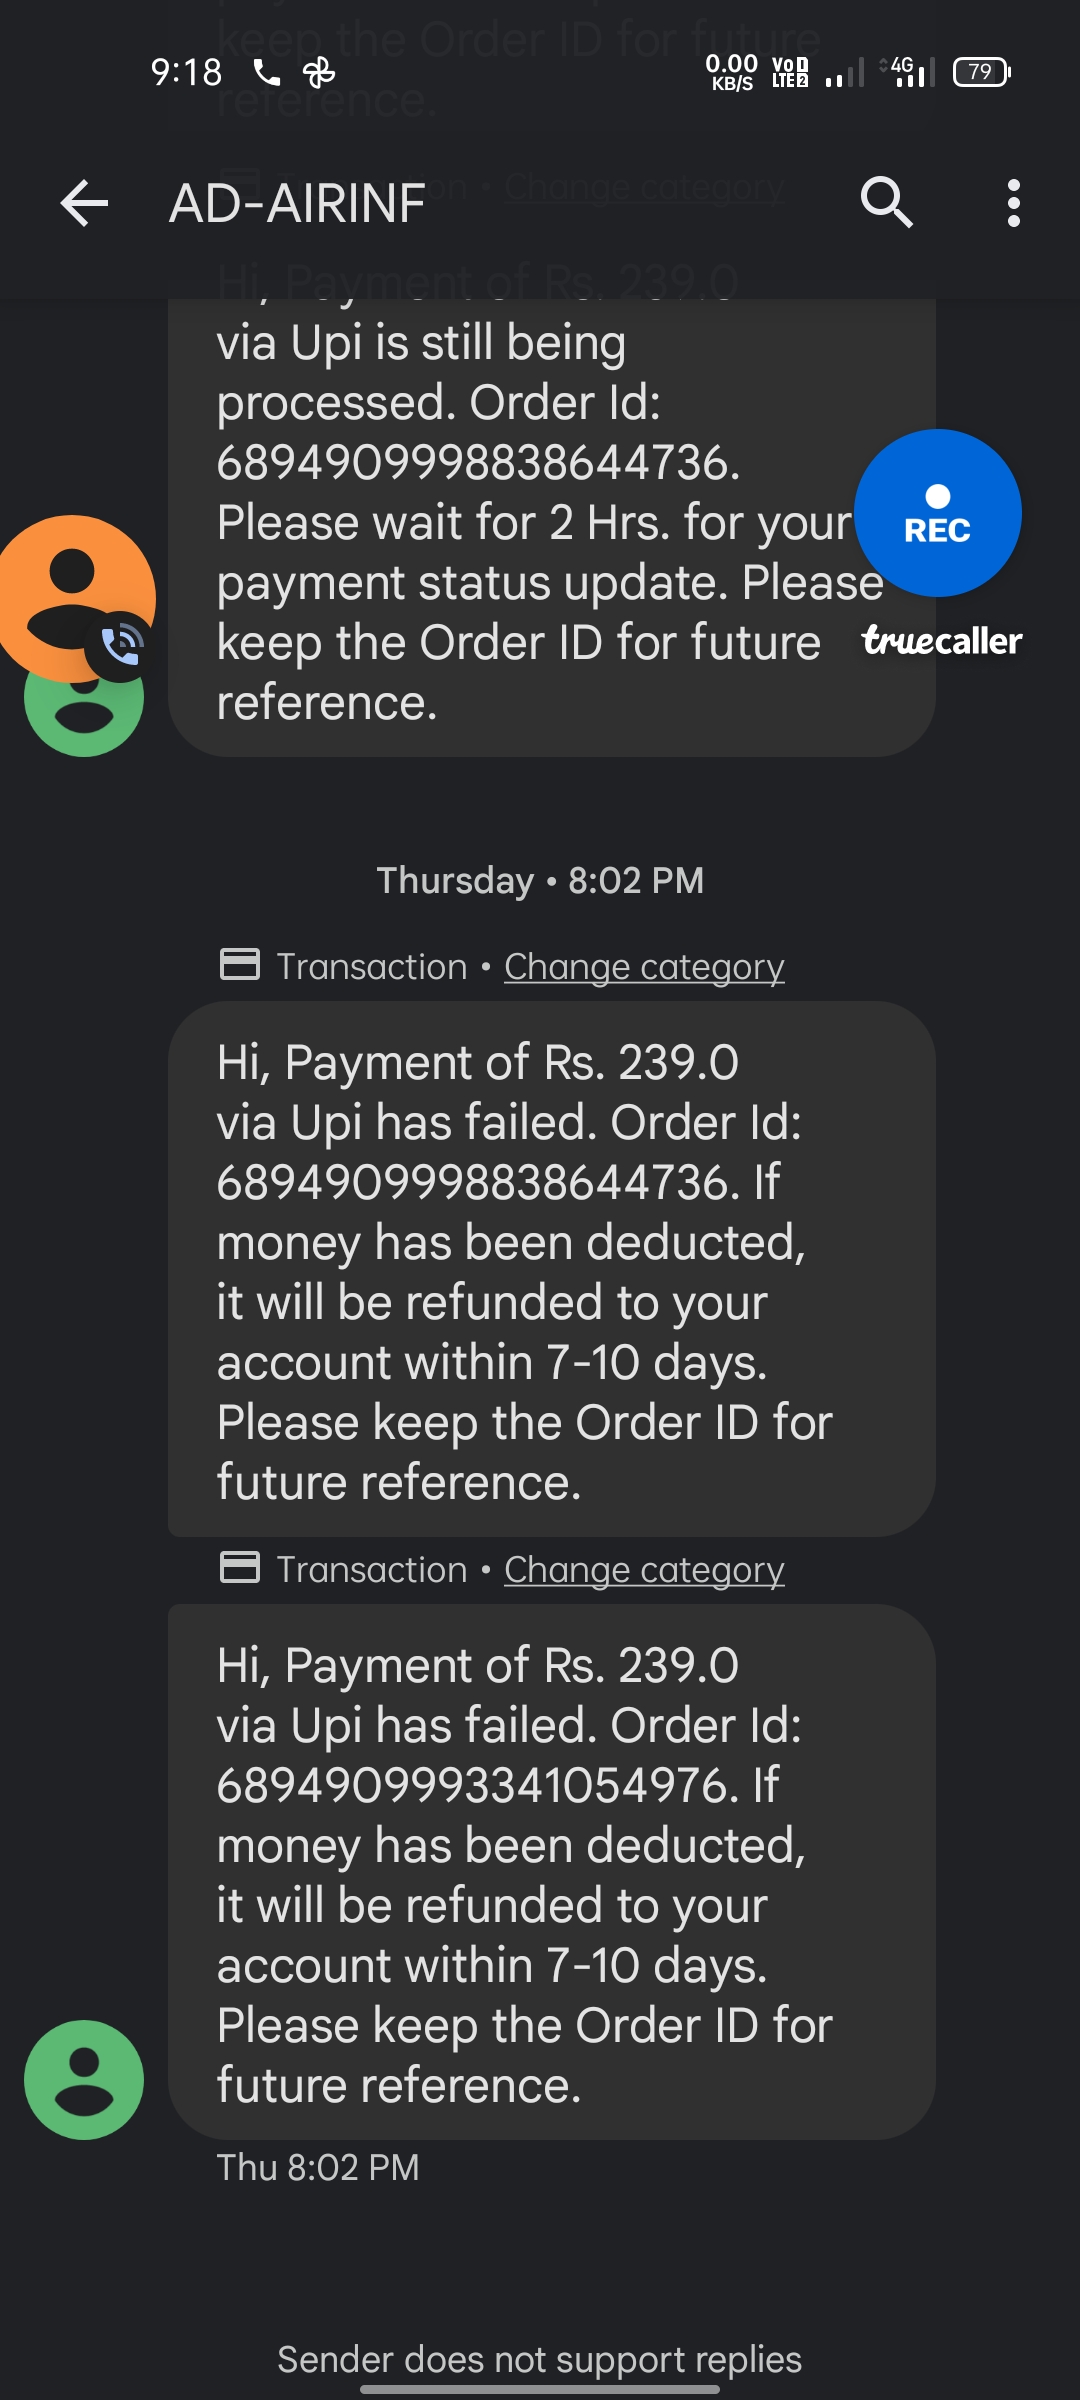Tap the phone call icon in the status bar

point(265,72)
